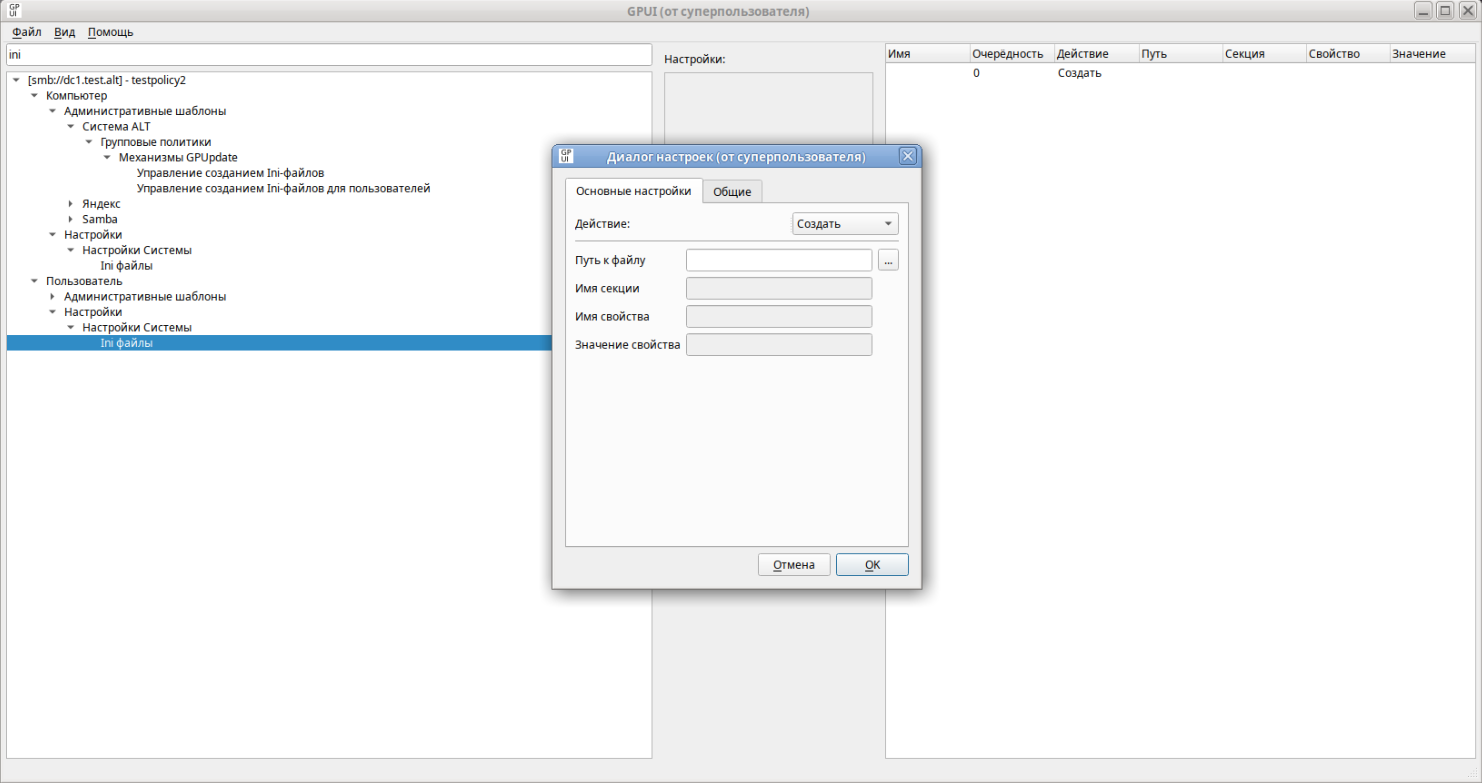
Task: Collapse the Компьютер tree node
Action: tap(34, 96)
